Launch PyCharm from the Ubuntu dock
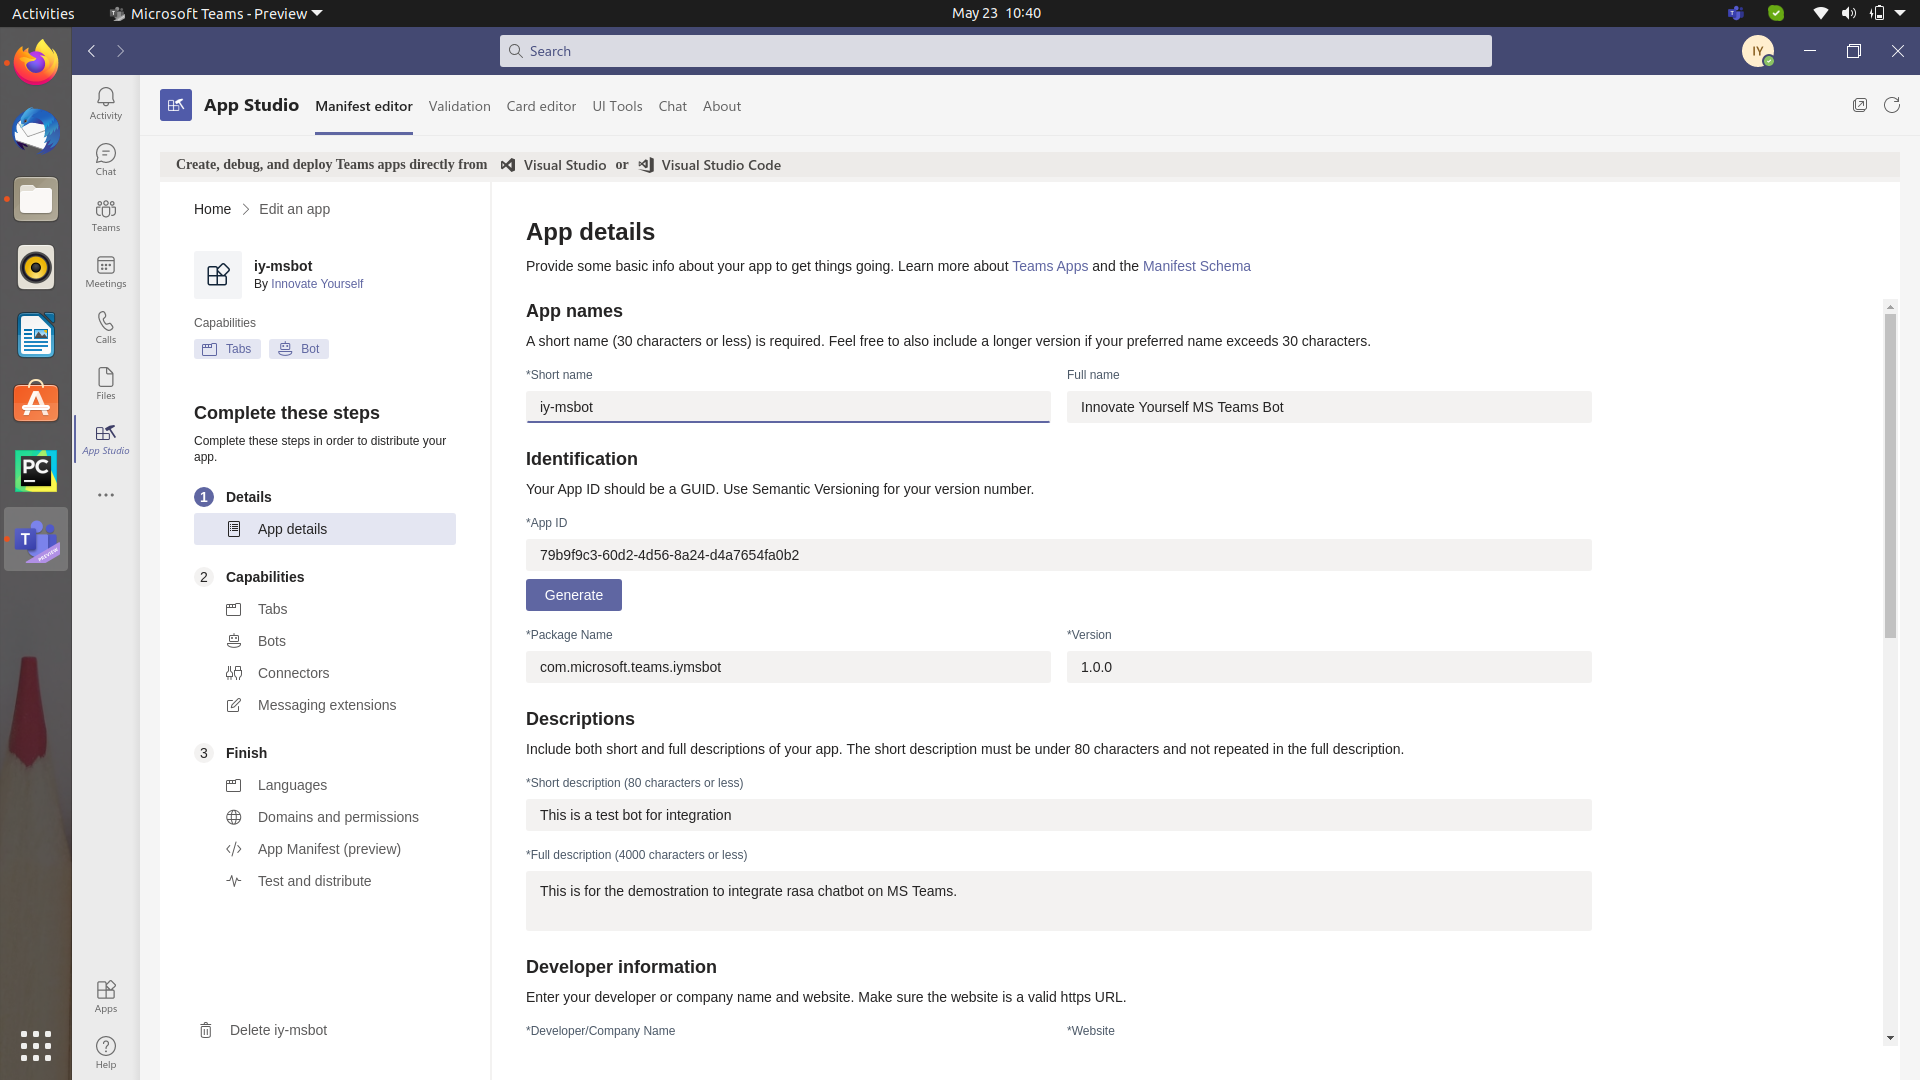 coord(36,470)
